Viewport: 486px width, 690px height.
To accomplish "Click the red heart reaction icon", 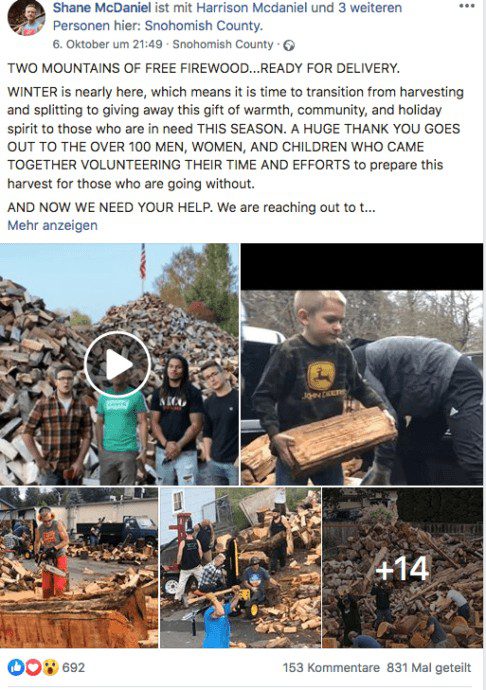I will 33,668.
